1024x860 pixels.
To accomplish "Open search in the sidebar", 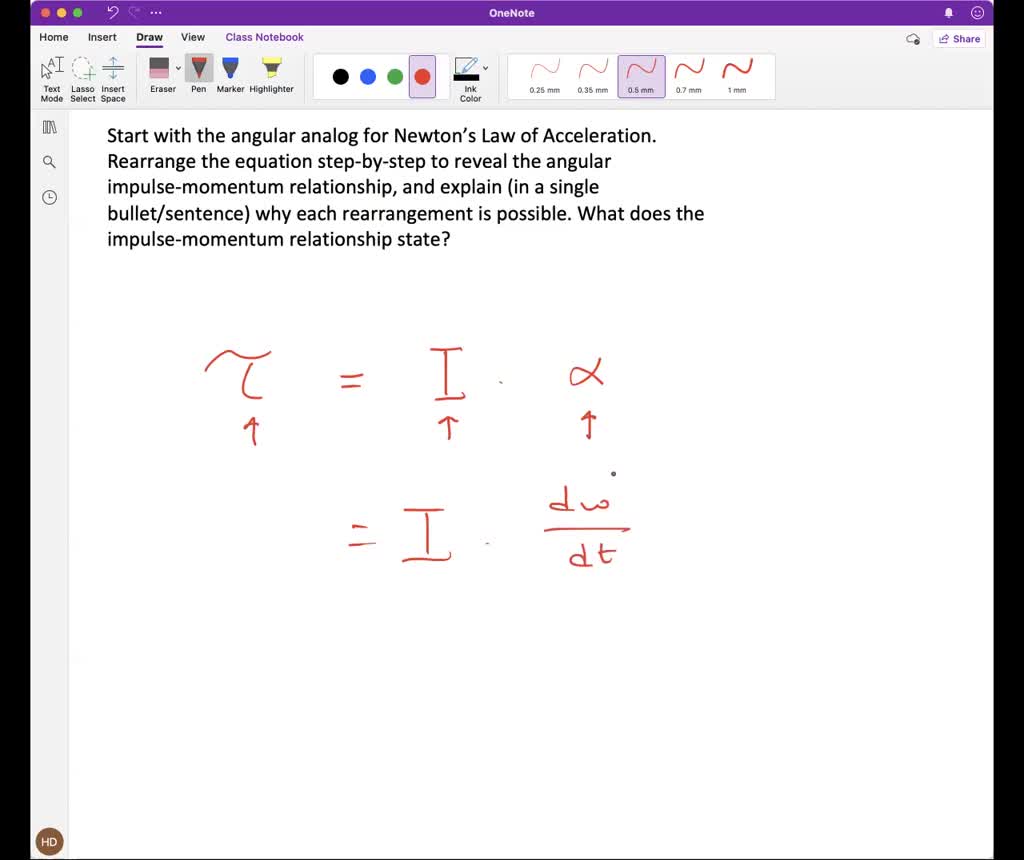I will 48,161.
